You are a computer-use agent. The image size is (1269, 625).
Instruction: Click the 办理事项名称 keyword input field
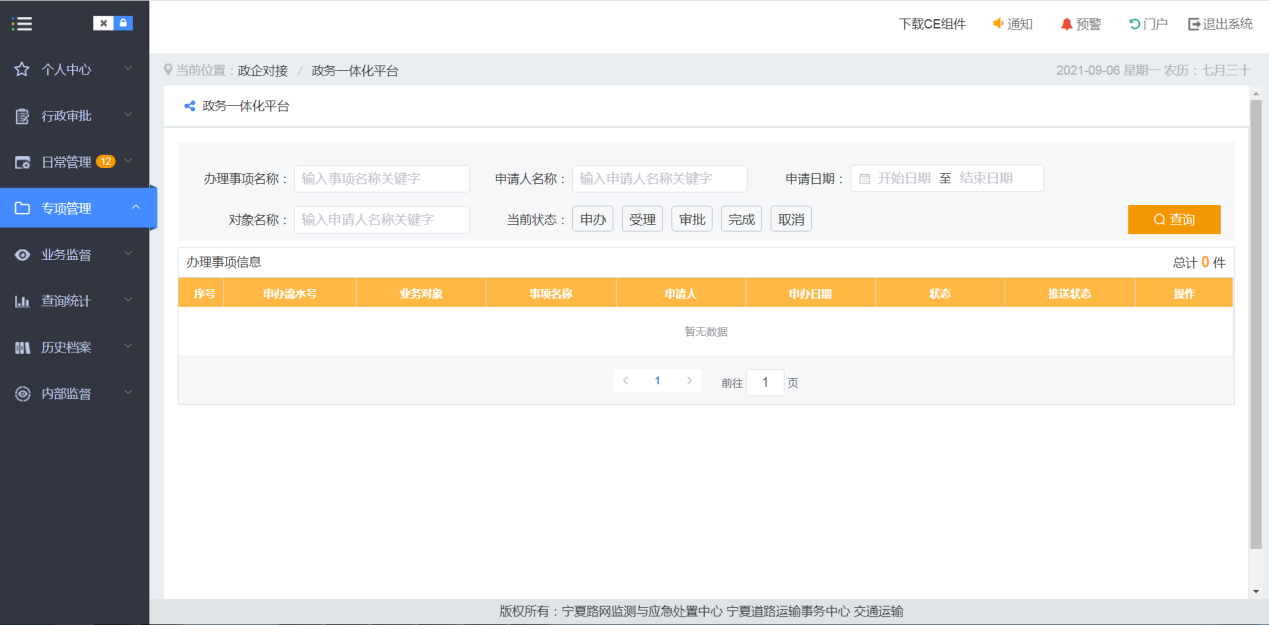click(381, 179)
